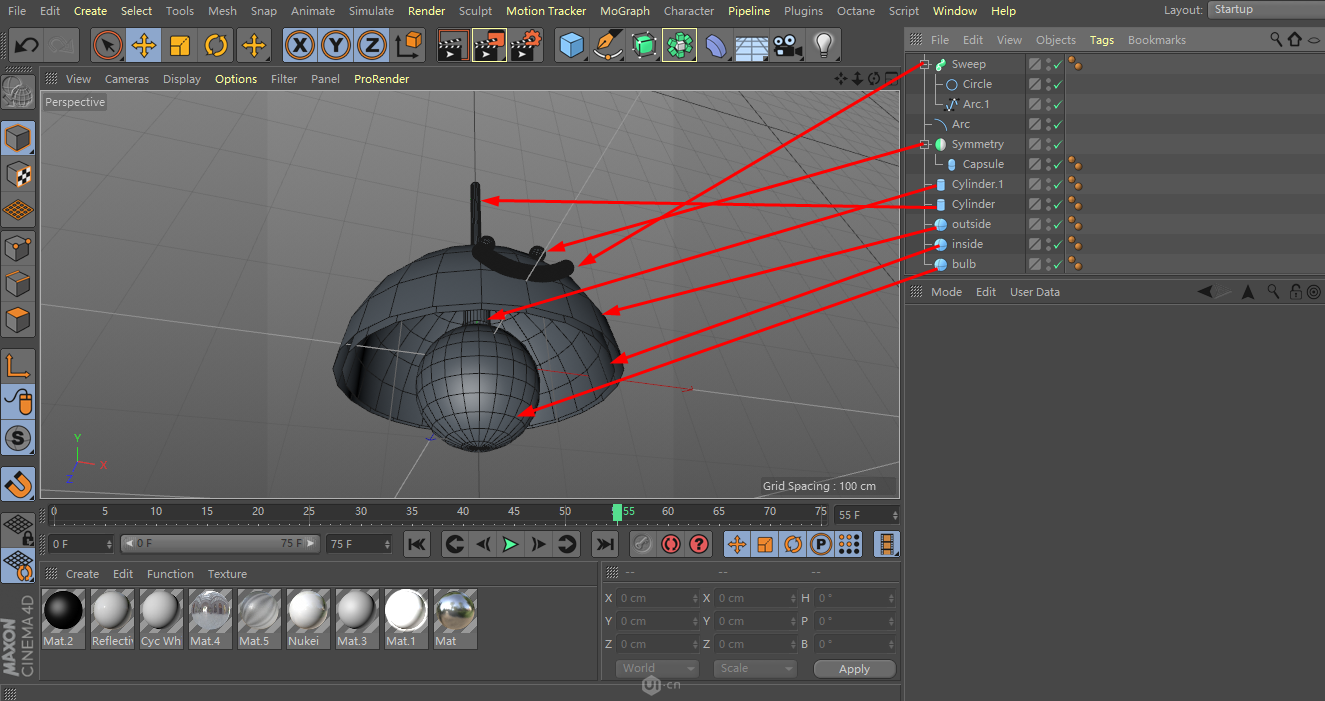Activate the Rotate tool in top toolbar
1325x701 pixels.
pyautogui.click(x=216, y=45)
